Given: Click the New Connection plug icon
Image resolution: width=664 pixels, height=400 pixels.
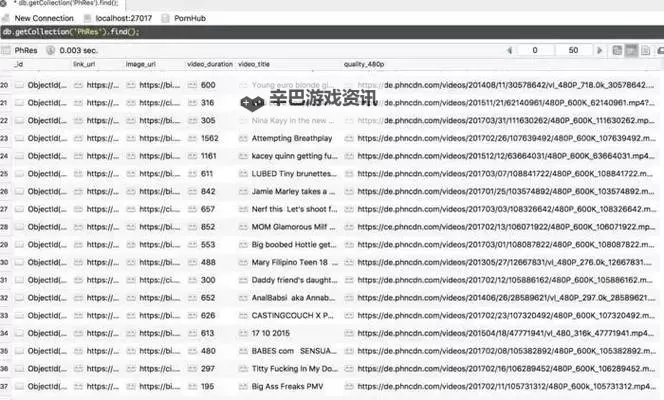Looking at the screenshot, I should tap(6, 18).
